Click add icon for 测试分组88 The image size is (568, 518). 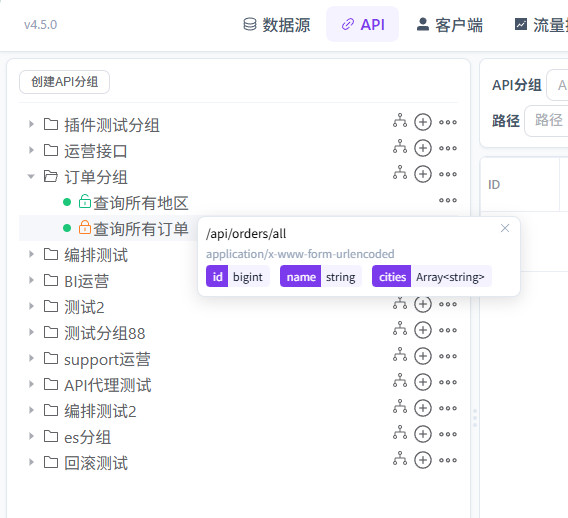click(x=423, y=330)
